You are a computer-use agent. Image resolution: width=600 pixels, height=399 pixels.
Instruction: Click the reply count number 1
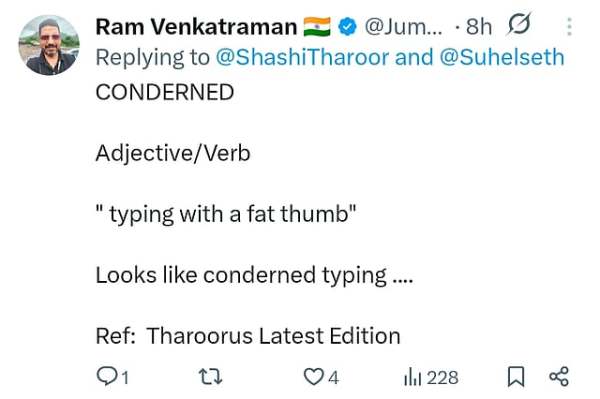(125, 378)
